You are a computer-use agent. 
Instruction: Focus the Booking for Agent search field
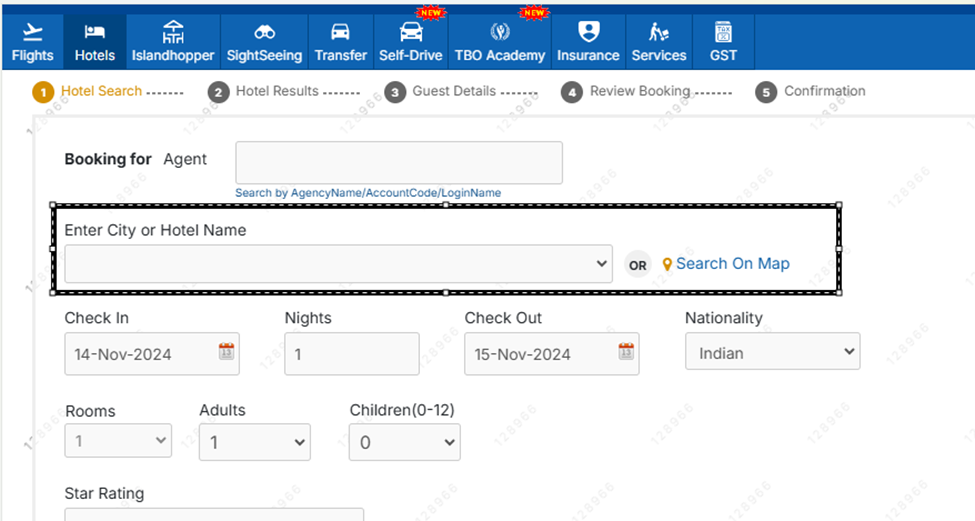click(398, 163)
